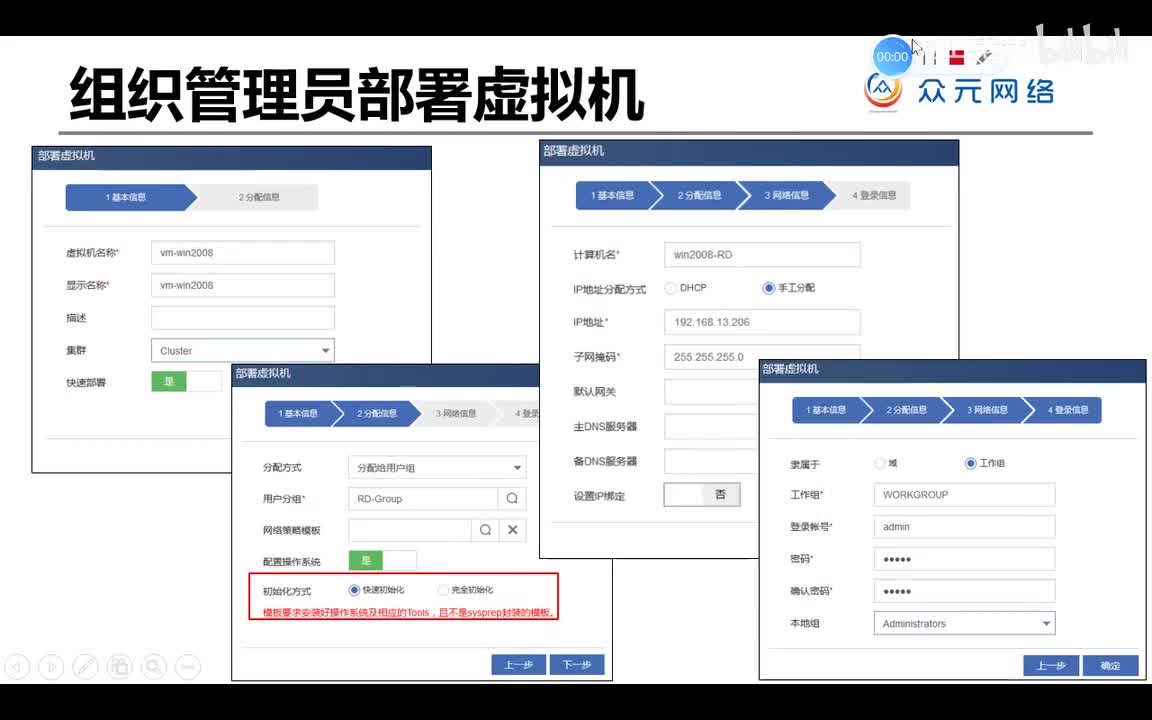Click the 确认密码 password field
The image size is (1152, 720).
tap(965, 591)
